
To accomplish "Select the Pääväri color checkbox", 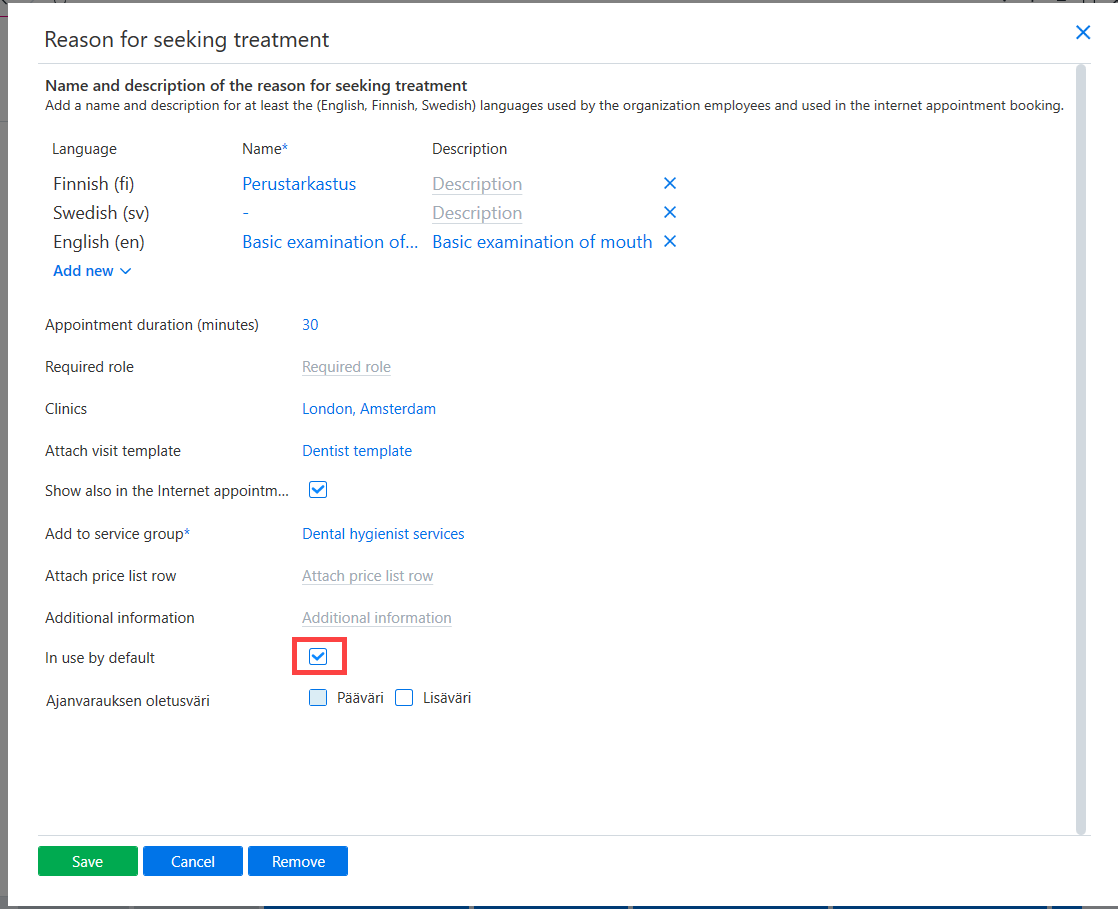I will point(318,697).
